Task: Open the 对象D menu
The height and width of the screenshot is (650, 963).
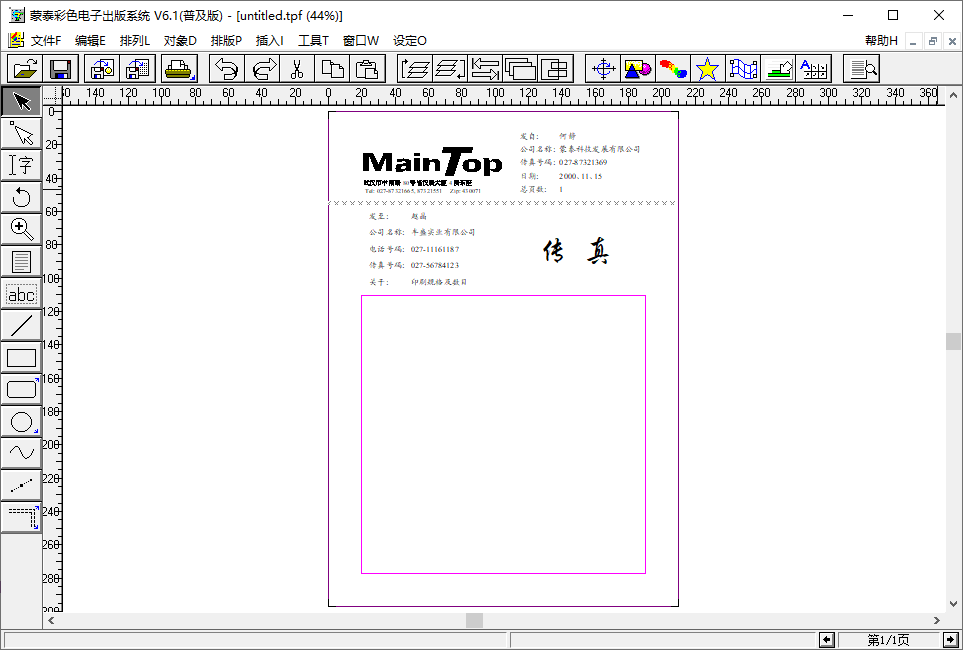Action: pyautogui.click(x=180, y=41)
